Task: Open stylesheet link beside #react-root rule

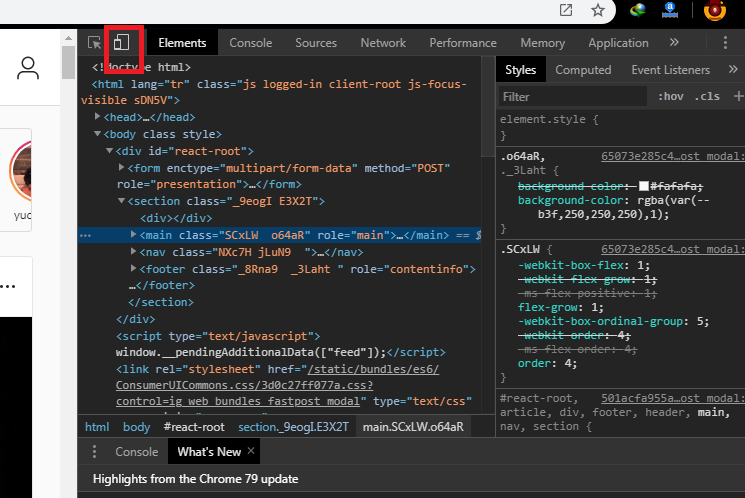Action: pyautogui.click(x=672, y=398)
